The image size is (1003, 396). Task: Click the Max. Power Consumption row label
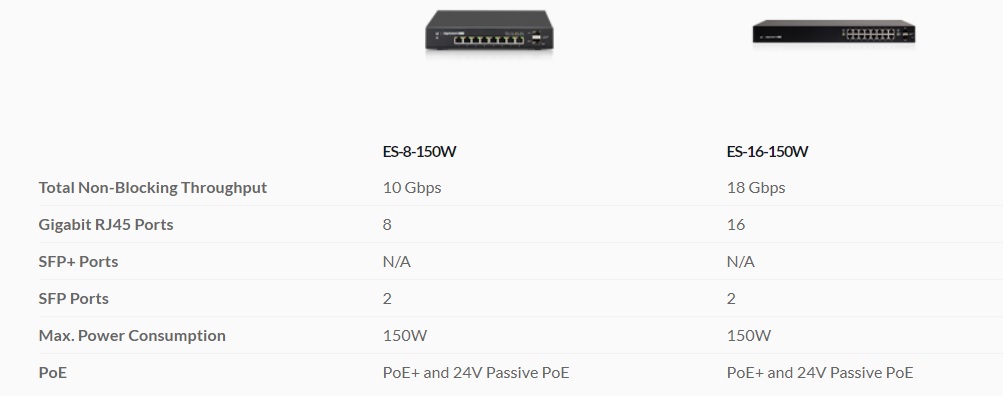(132, 336)
